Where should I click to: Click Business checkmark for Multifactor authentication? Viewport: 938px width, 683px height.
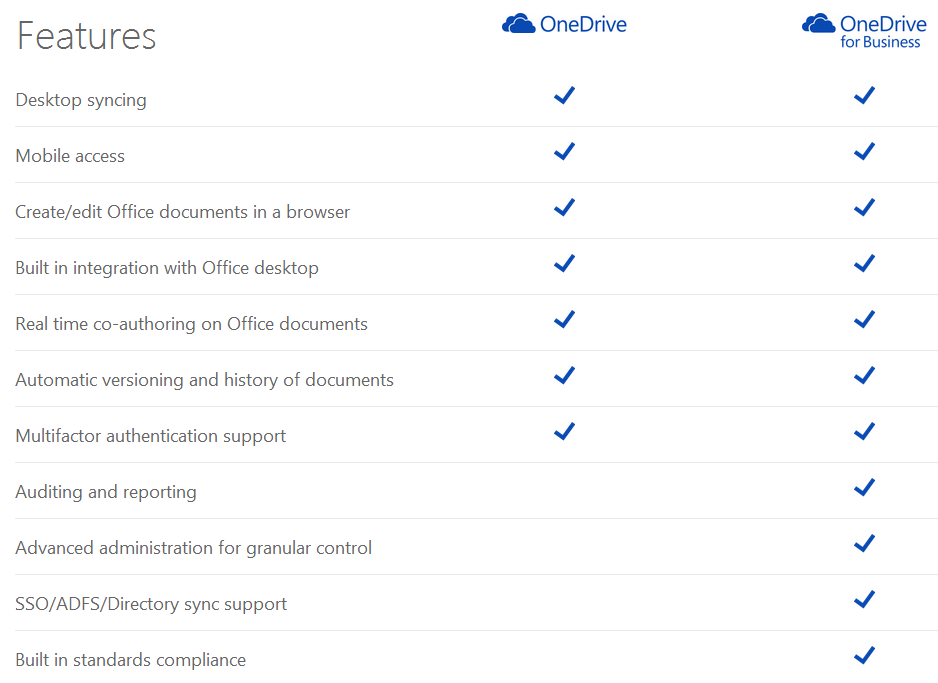pos(864,431)
